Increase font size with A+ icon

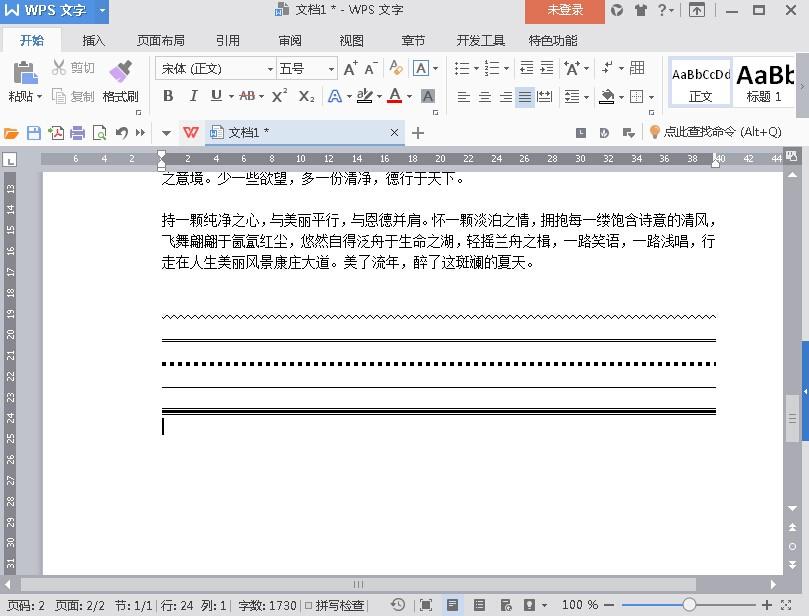tap(350, 68)
